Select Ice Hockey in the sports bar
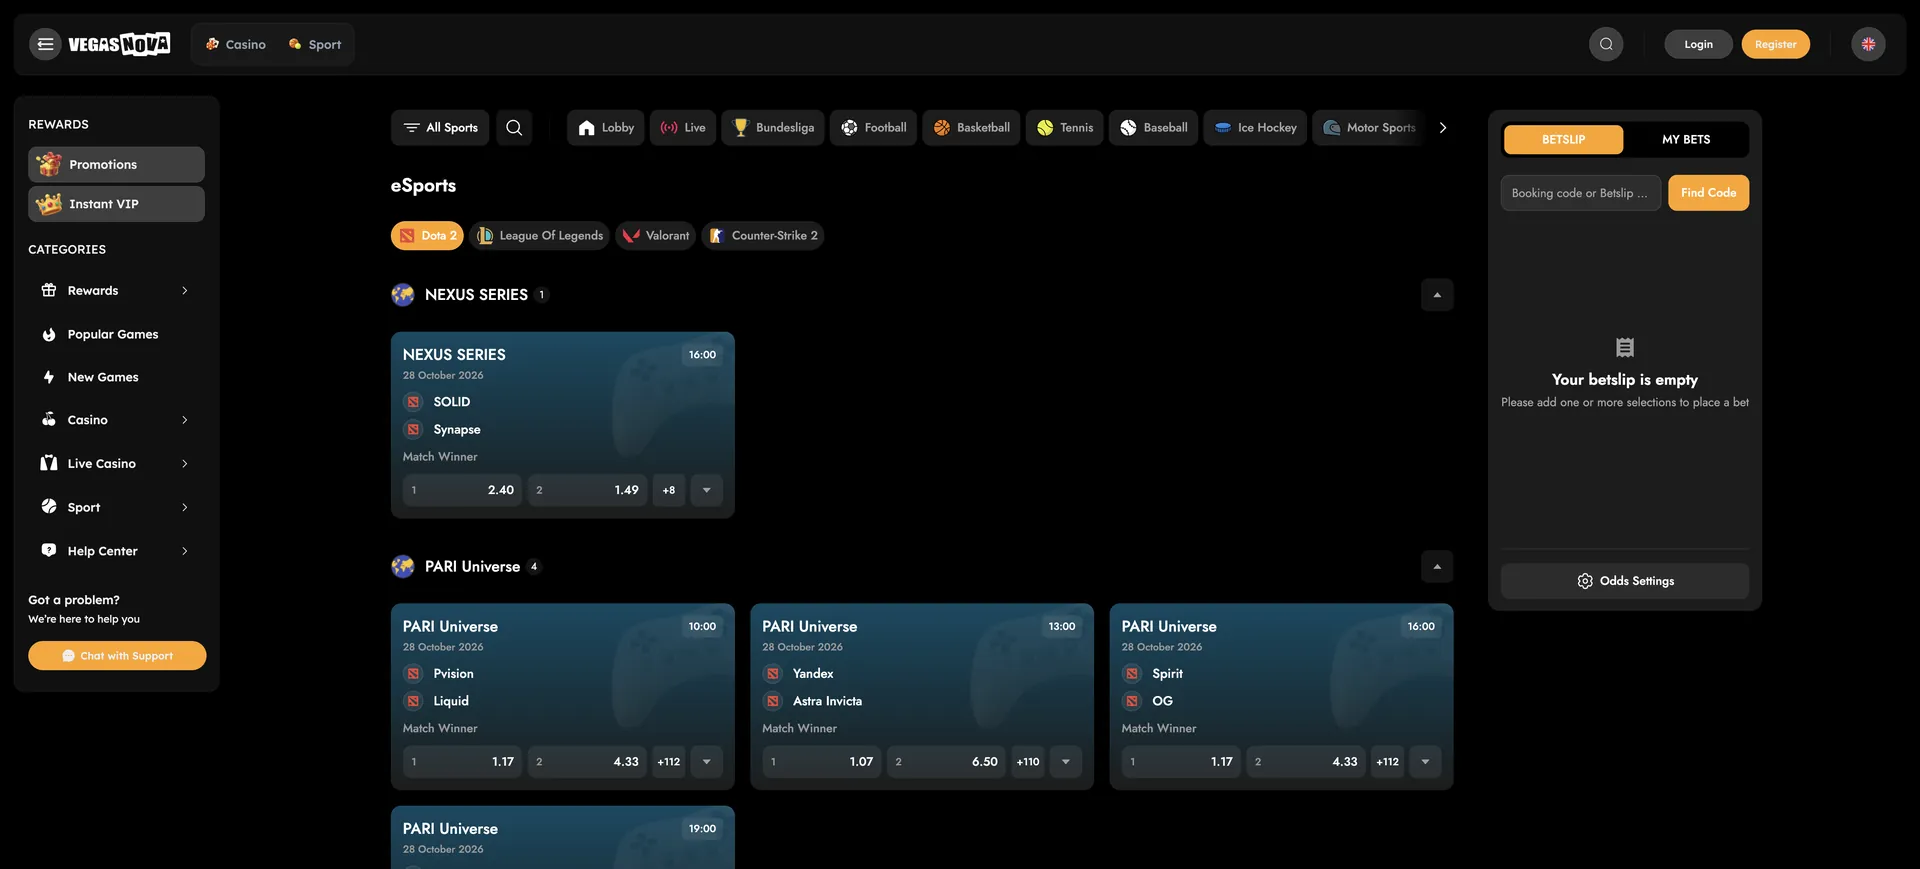 (1255, 128)
